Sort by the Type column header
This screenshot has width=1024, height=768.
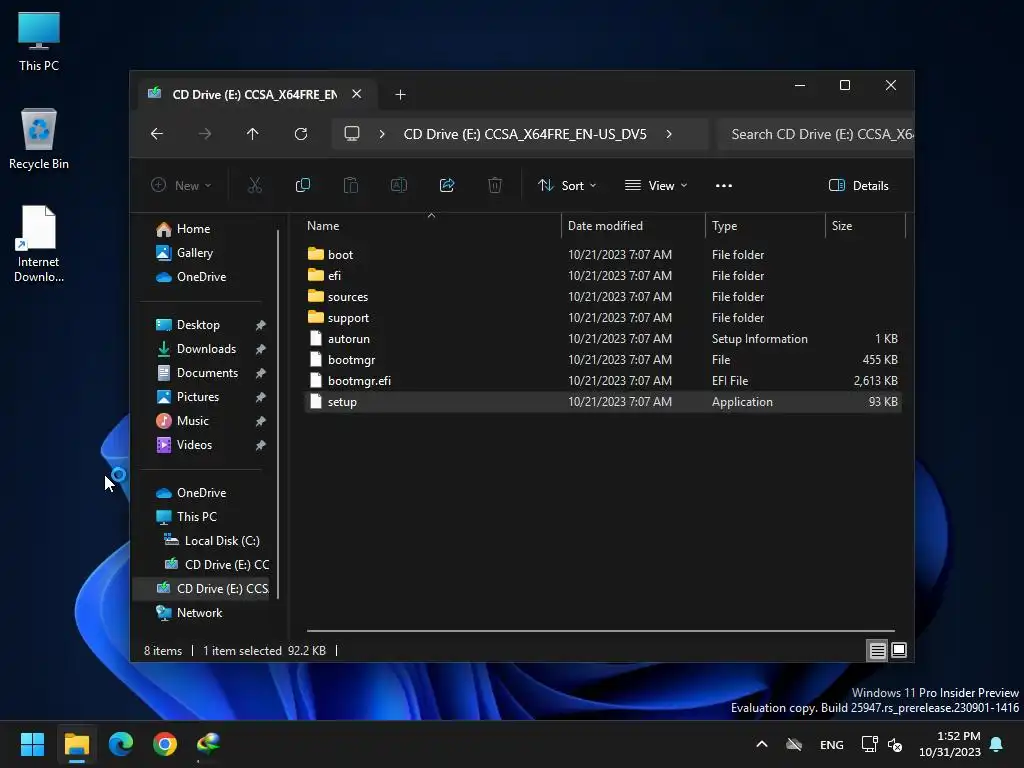tap(765, 226)
